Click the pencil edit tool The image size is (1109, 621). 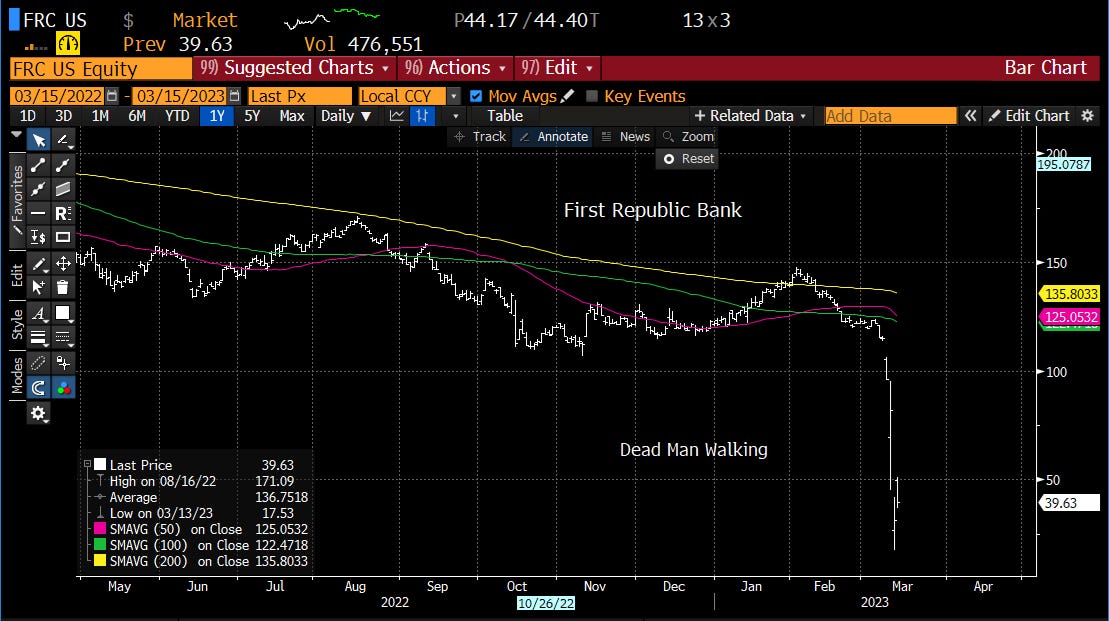coord(39,264)
